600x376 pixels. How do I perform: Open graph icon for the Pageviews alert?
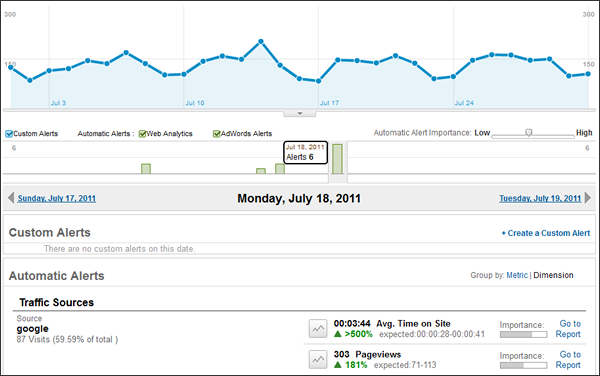tap(318, 360)
